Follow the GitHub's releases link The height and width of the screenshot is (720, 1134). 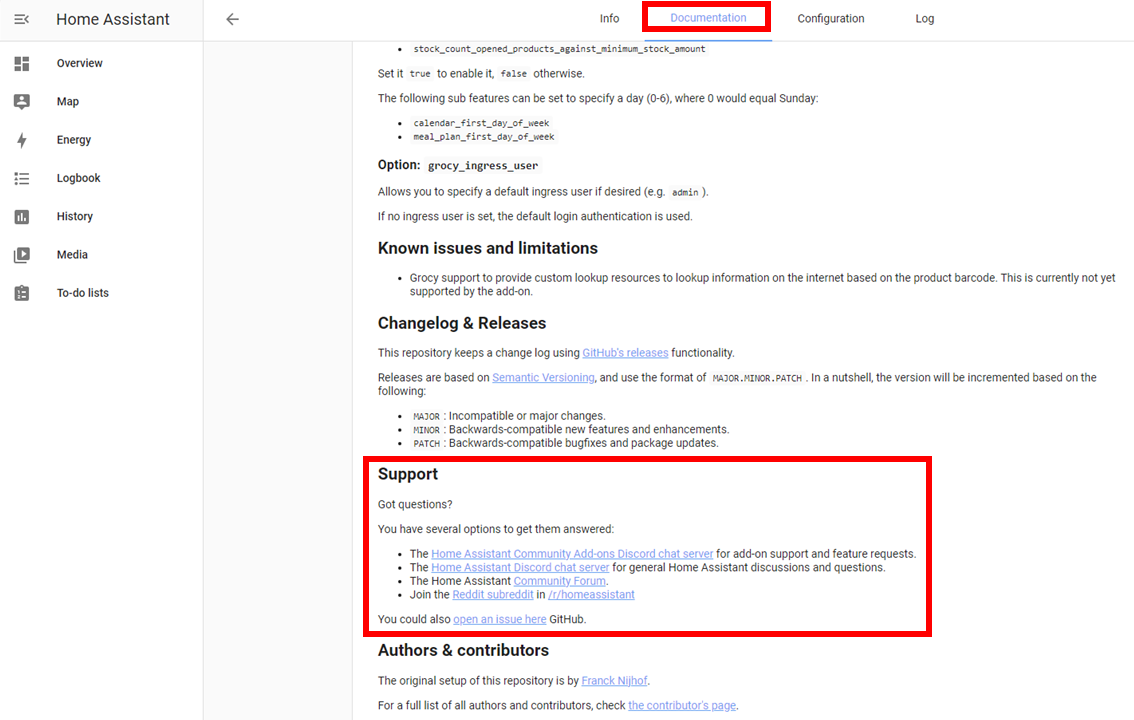tap(625, 353)
